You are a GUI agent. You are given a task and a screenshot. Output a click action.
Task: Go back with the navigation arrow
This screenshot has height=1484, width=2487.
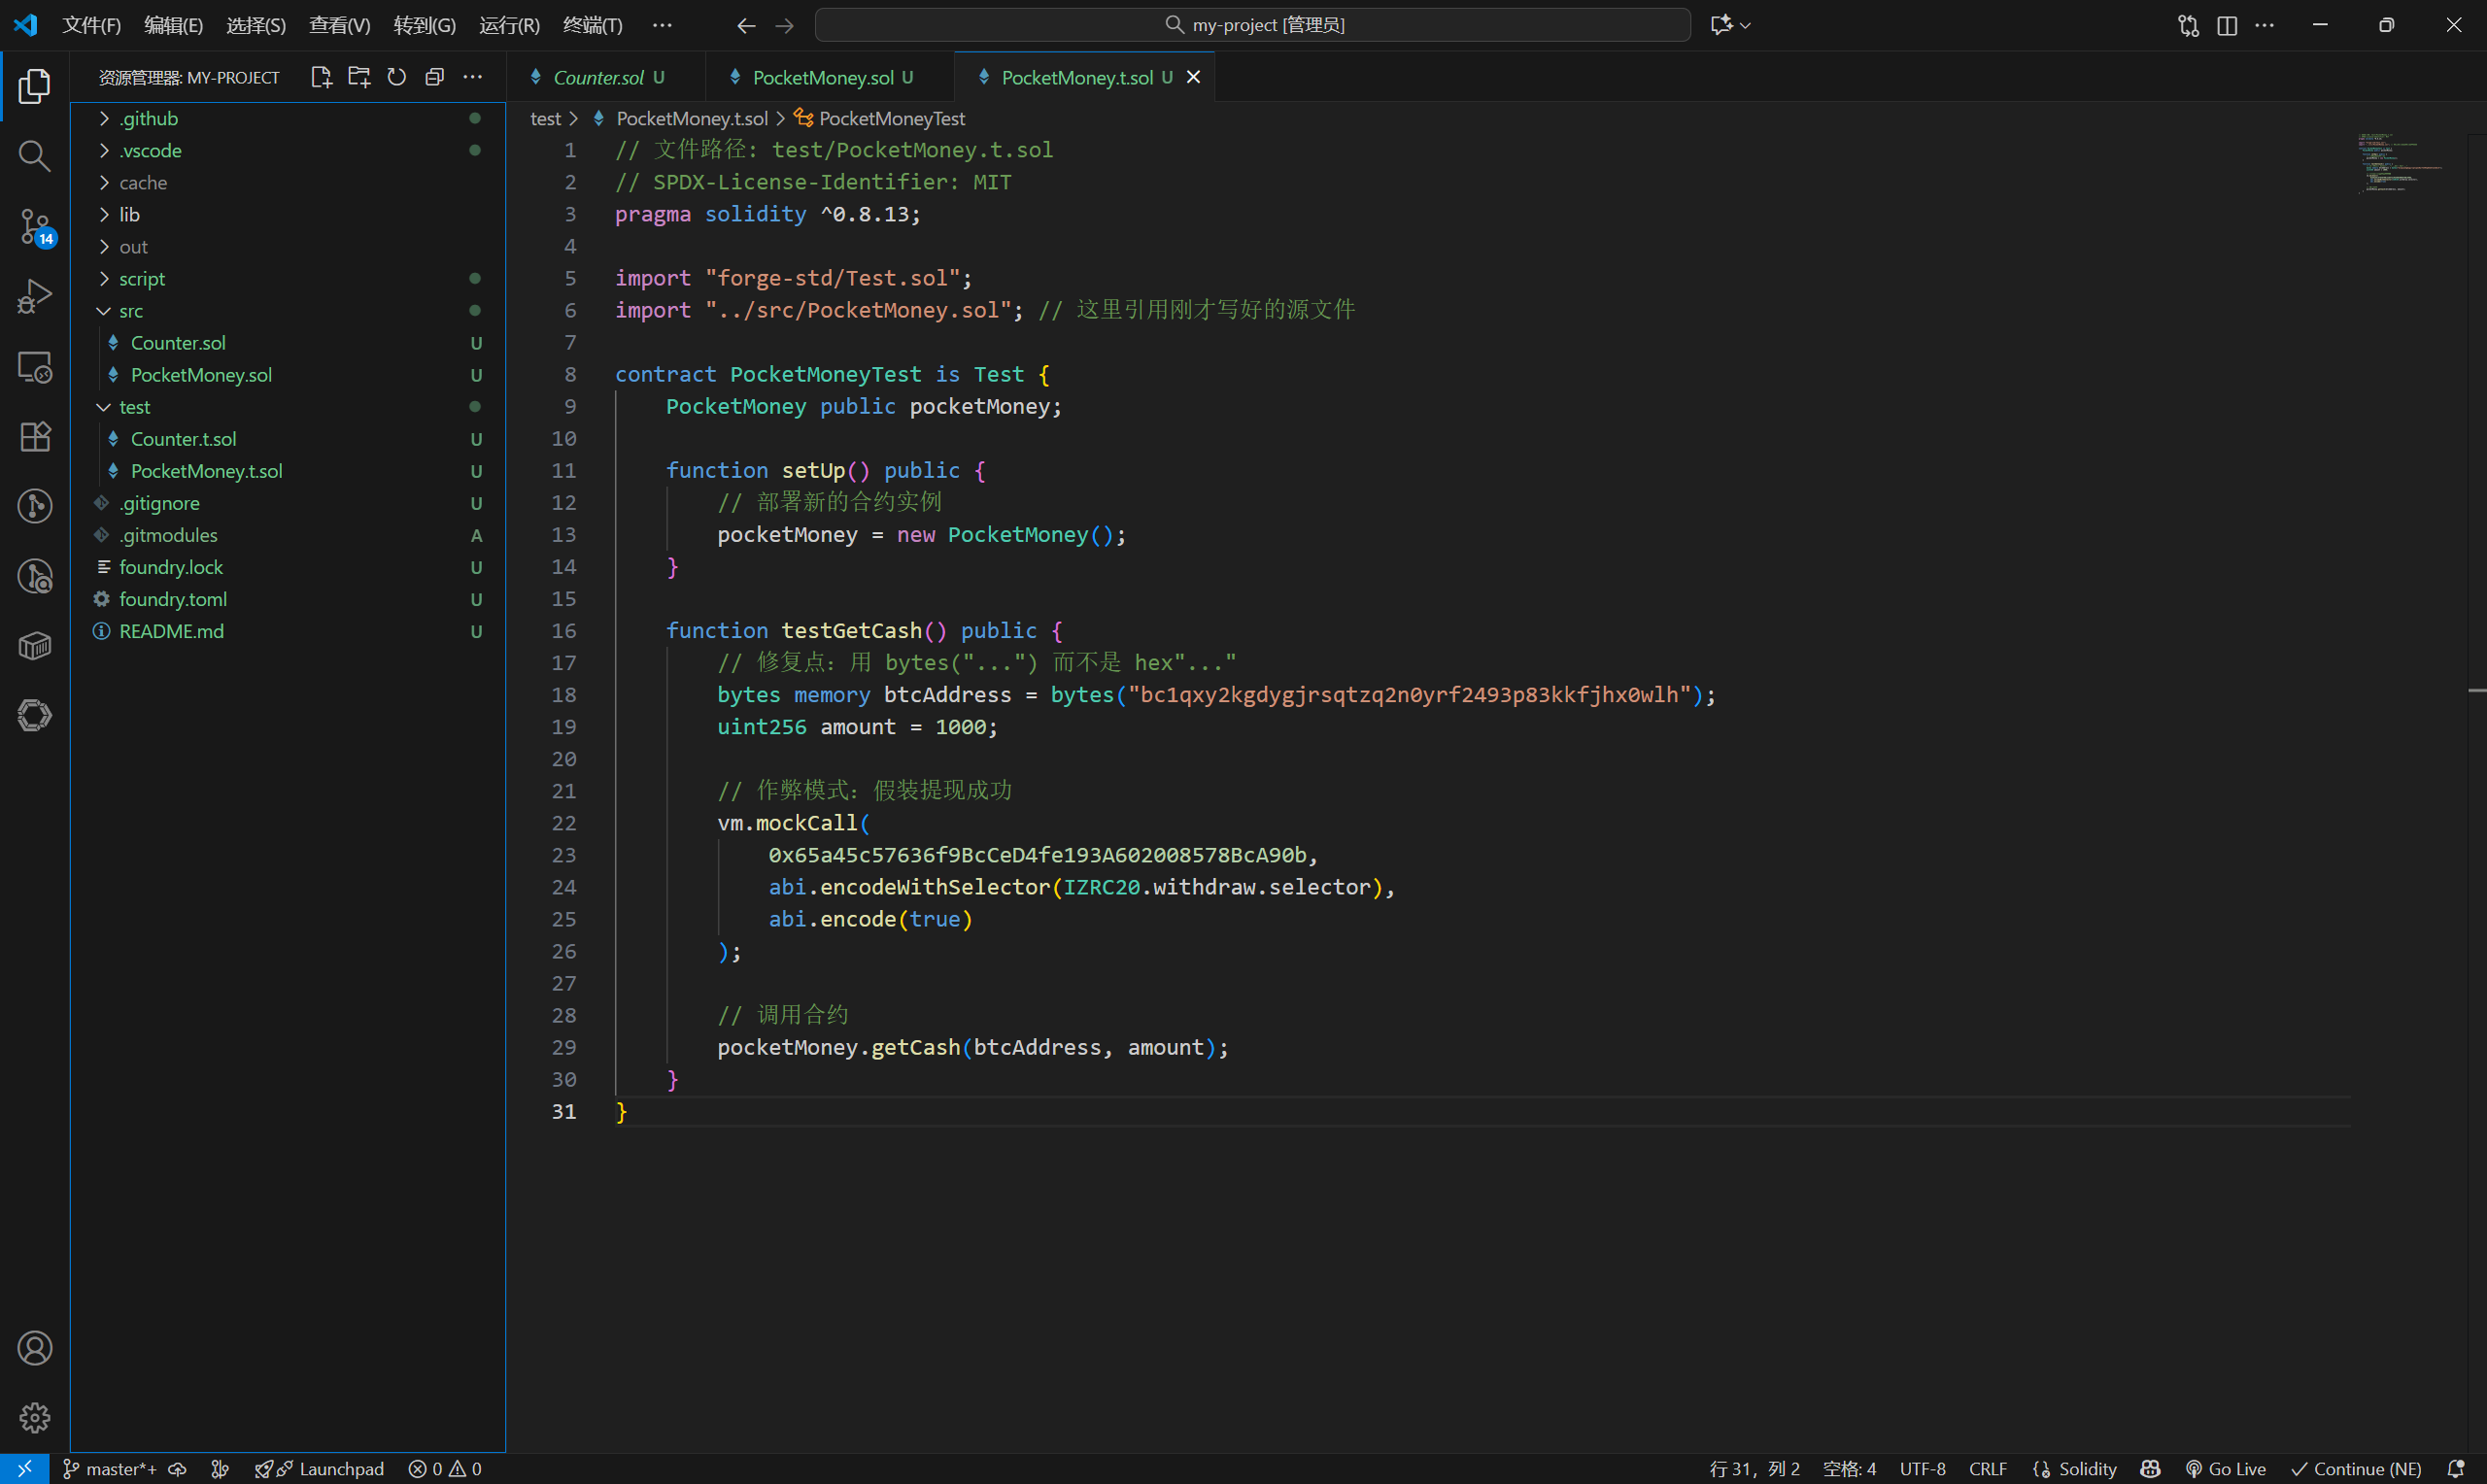coord(746,25)
